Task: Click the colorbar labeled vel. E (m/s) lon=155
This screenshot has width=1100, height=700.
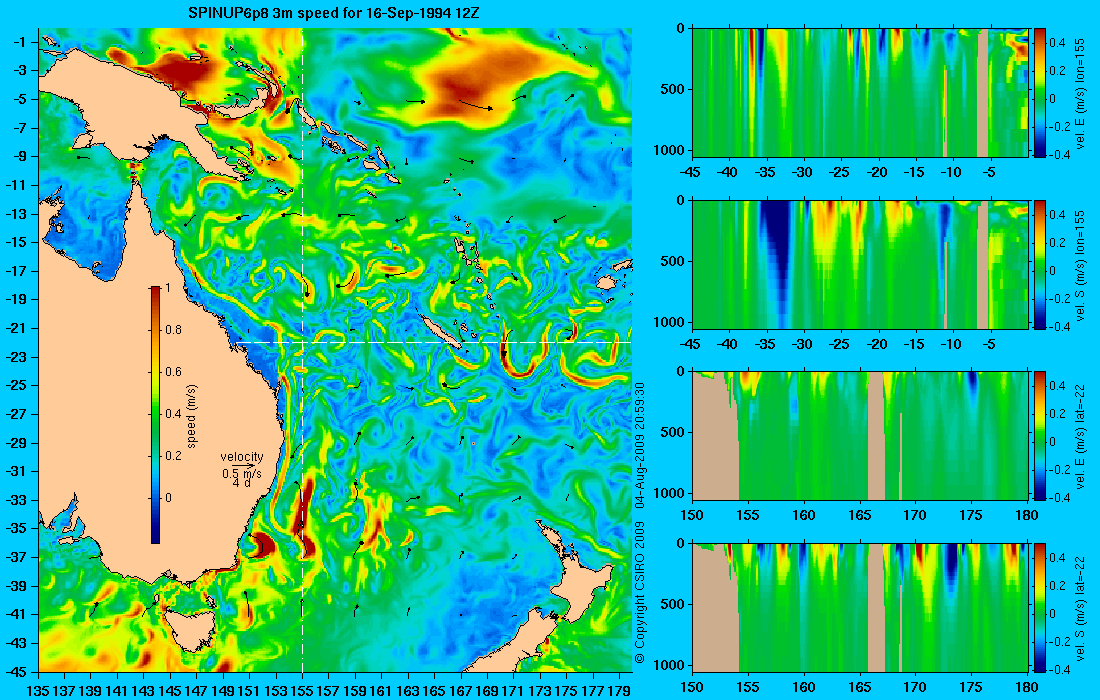Action: tap(1040, 92)
